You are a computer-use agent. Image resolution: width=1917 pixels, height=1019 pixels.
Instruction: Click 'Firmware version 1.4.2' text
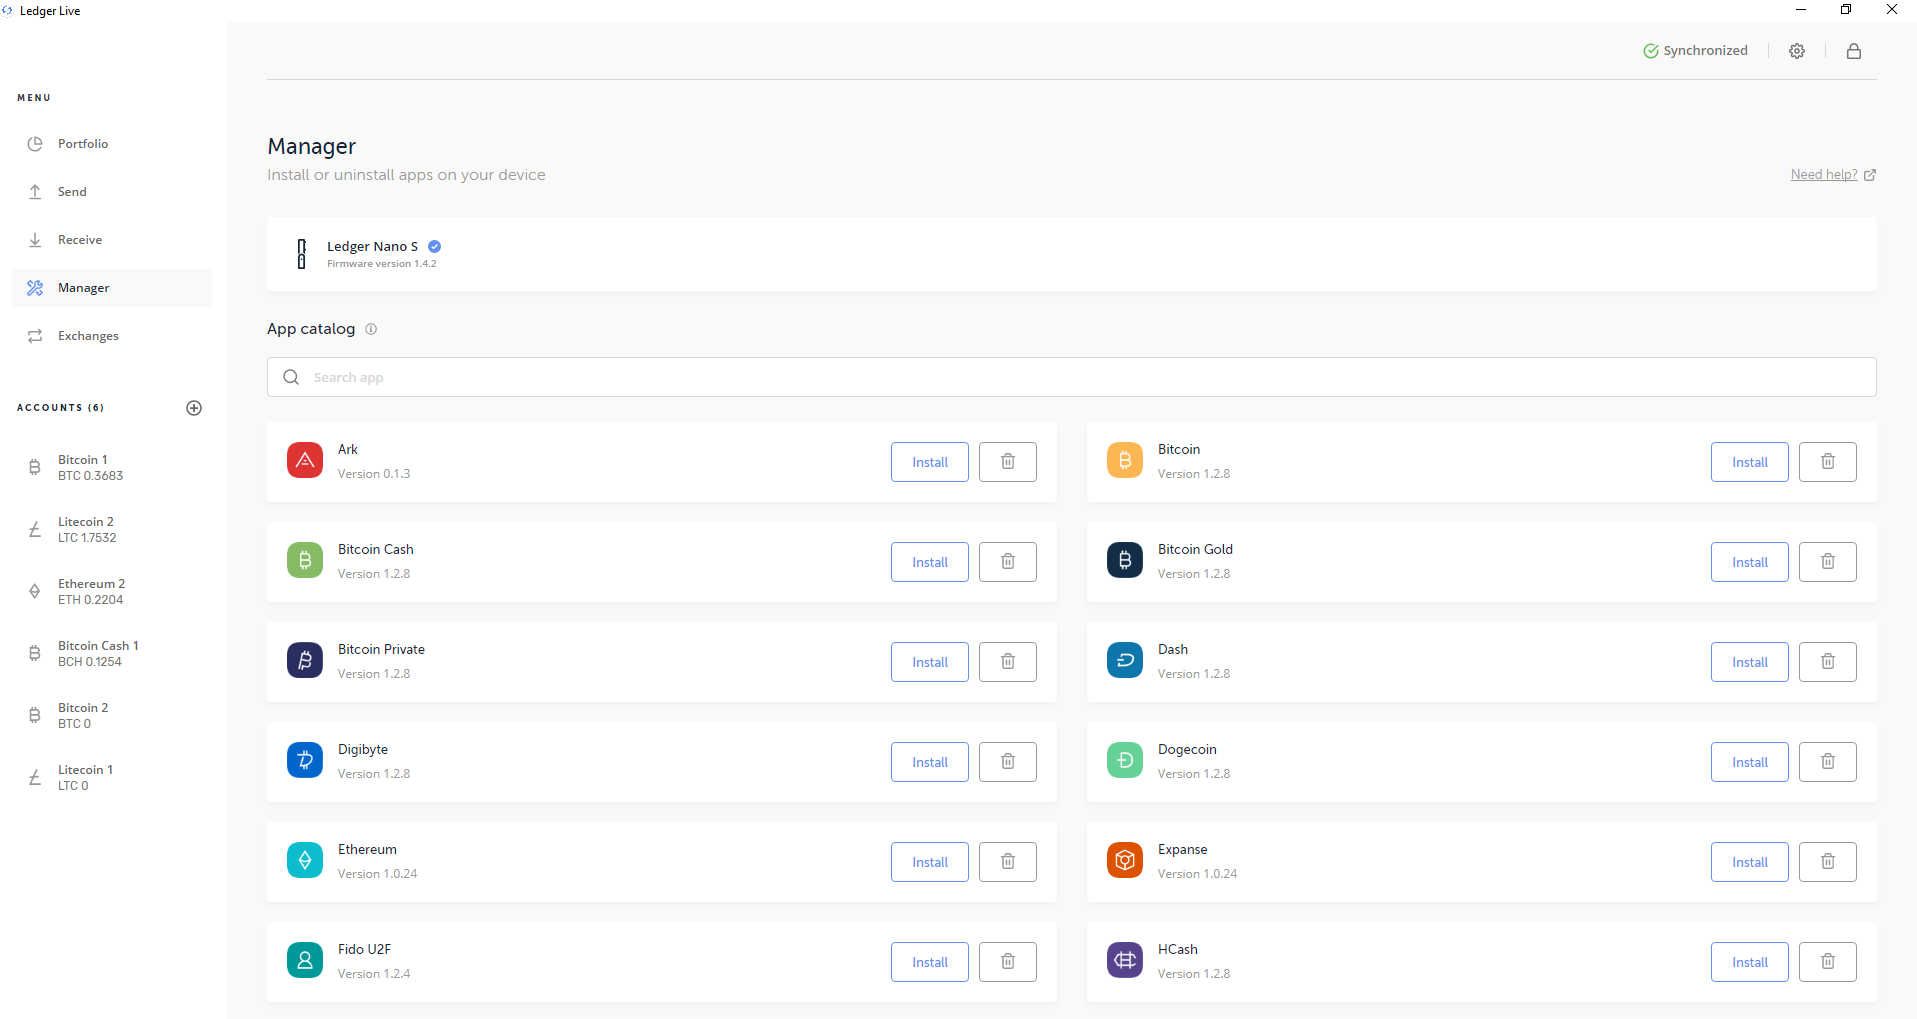click(x=382, y=264)
